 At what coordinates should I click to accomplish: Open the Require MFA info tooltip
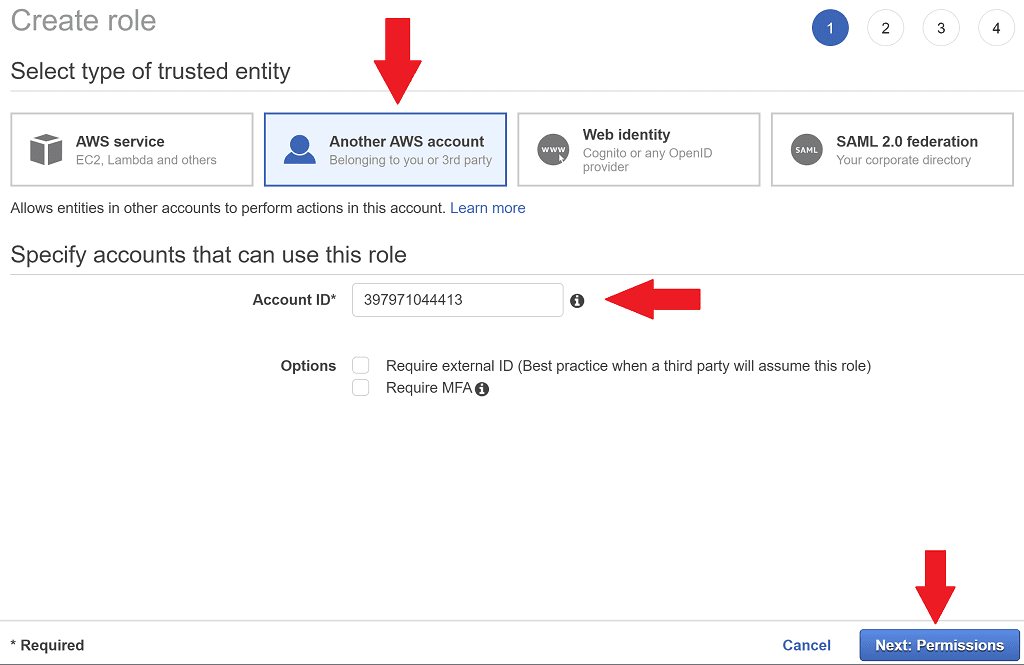[482, 388]
